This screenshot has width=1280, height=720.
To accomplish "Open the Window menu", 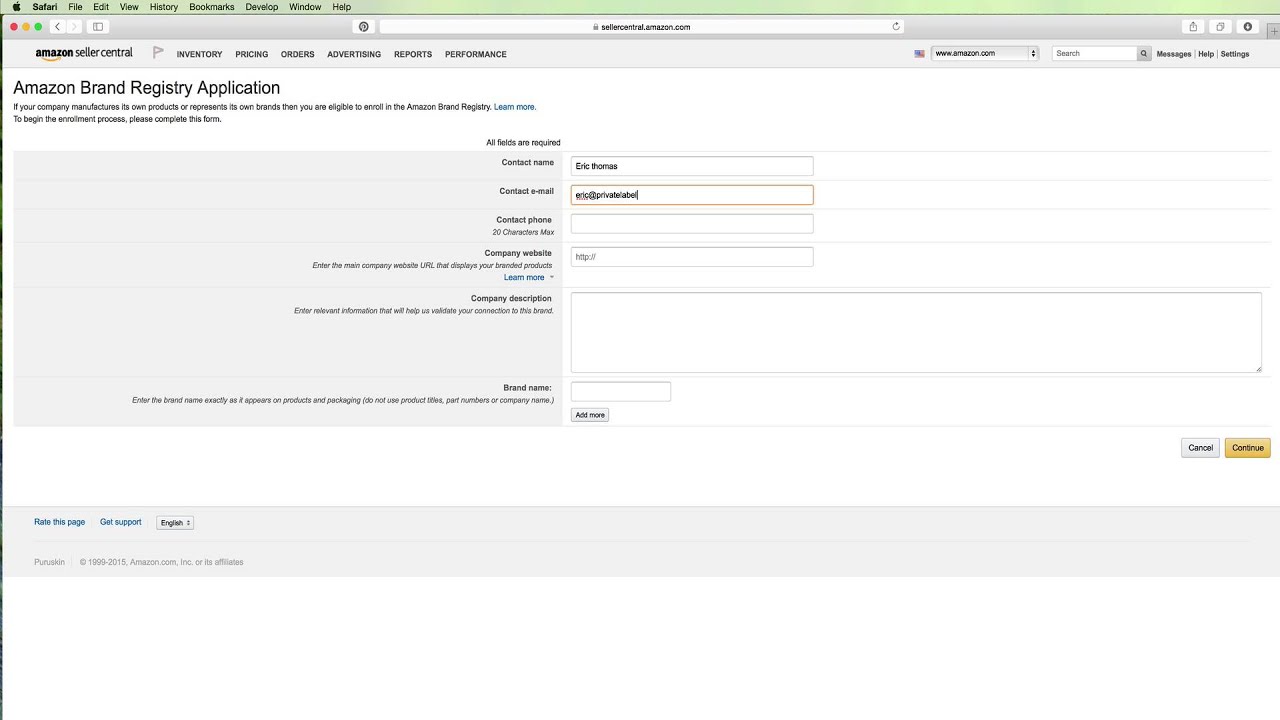I will [305, 7].
